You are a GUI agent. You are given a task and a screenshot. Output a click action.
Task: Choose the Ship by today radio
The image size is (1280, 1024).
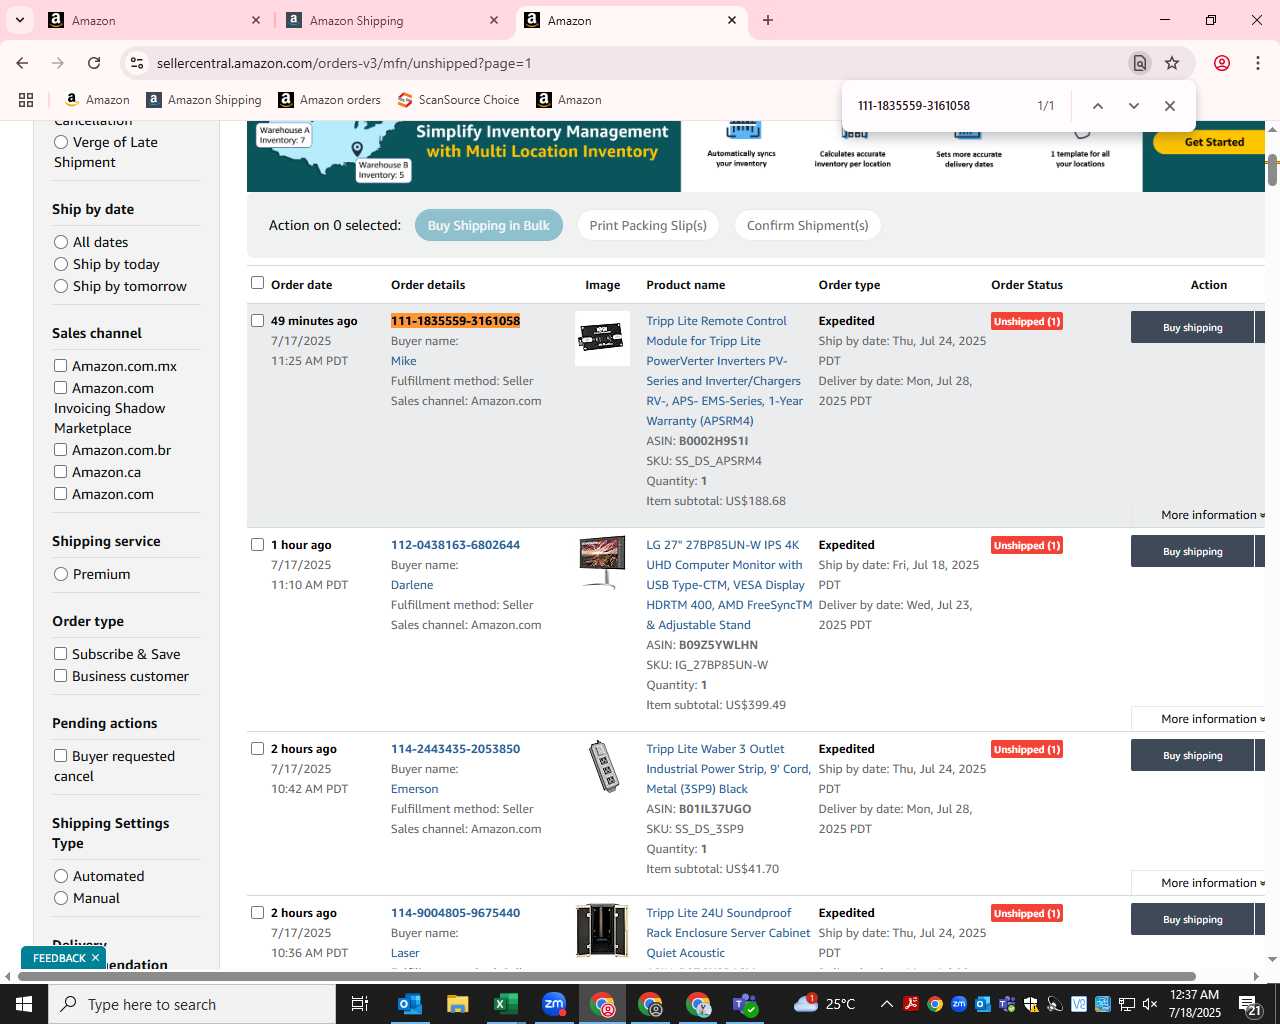click(x=61, y=264)
